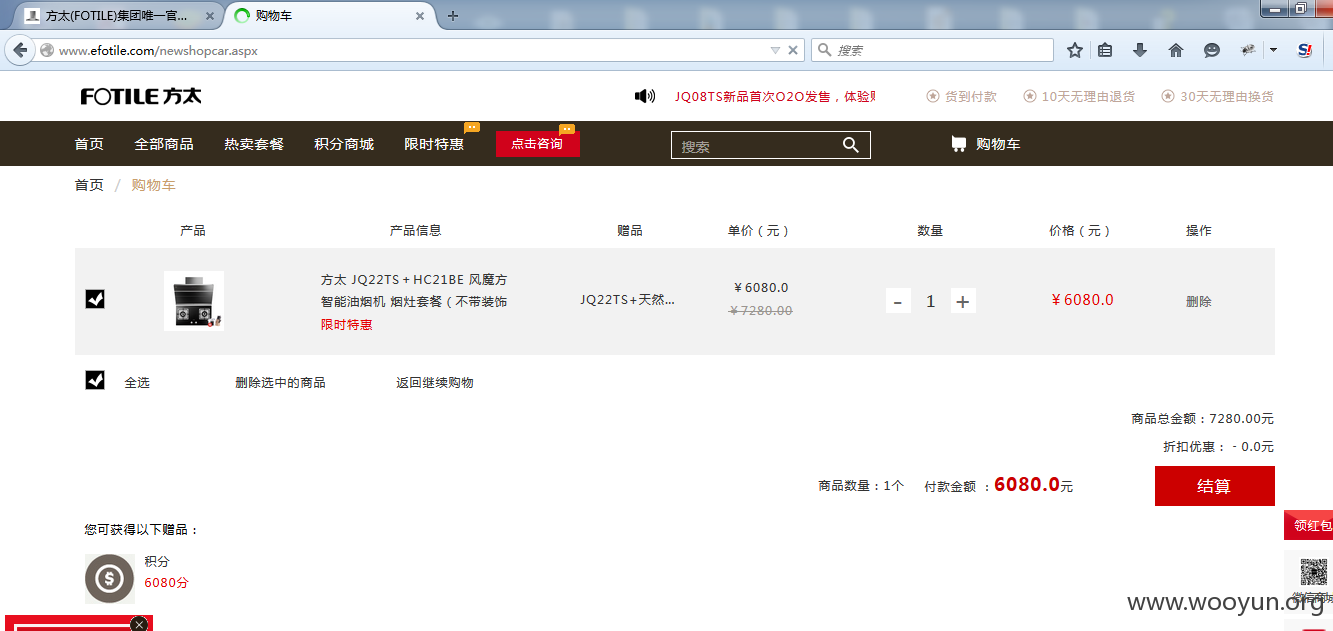Click the browser back arrow button
The image size is (1333, 631).
coord(20,50)
